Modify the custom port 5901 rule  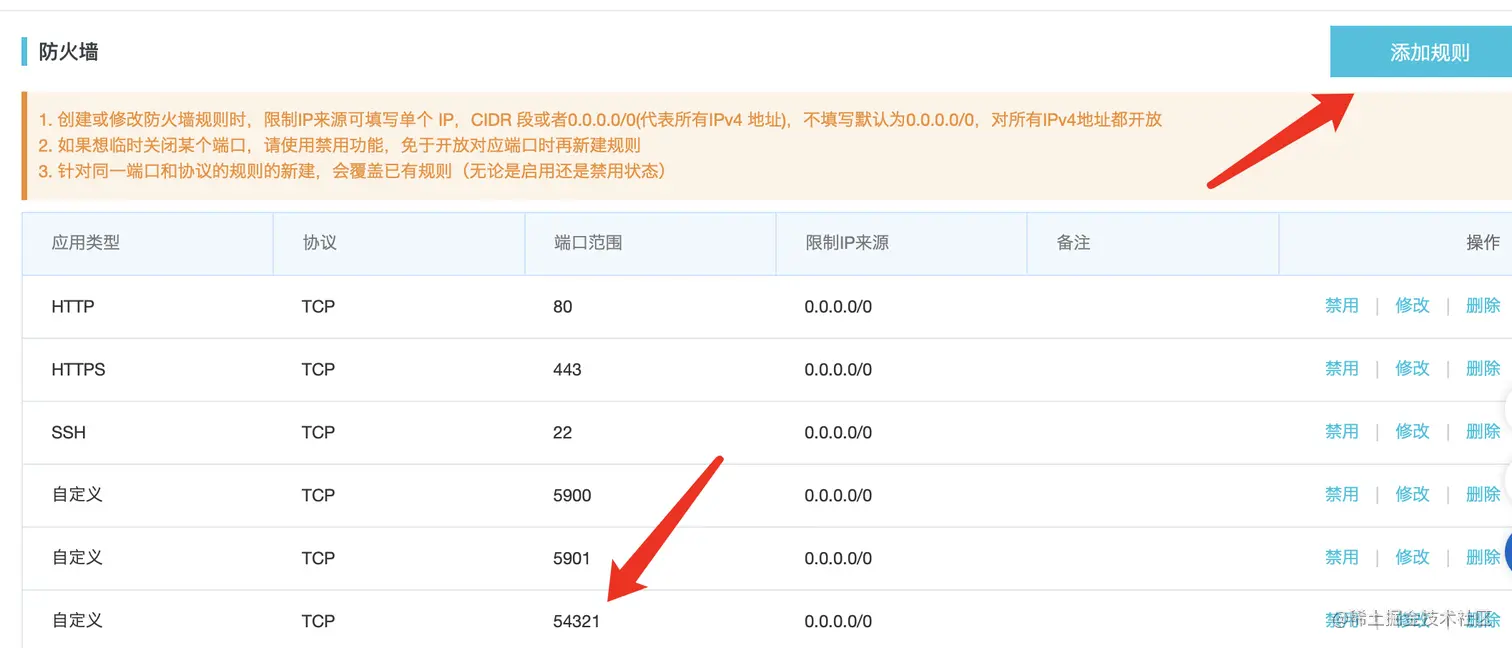(1412, 558)
